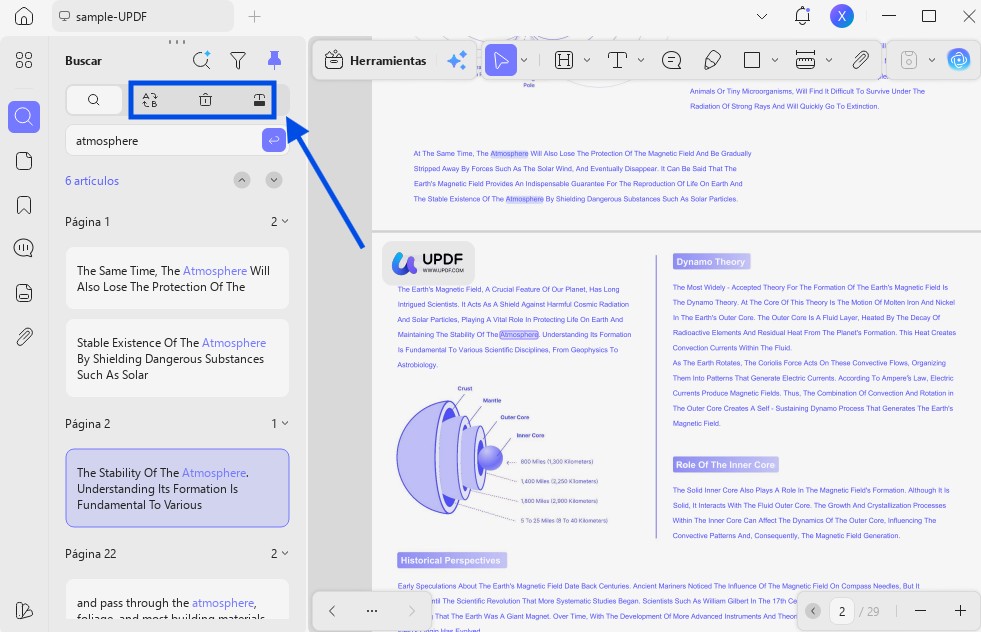The image size is (981, 632).
Task: Open the rectangle shape dropdown arrow
Action: (775, 61)
